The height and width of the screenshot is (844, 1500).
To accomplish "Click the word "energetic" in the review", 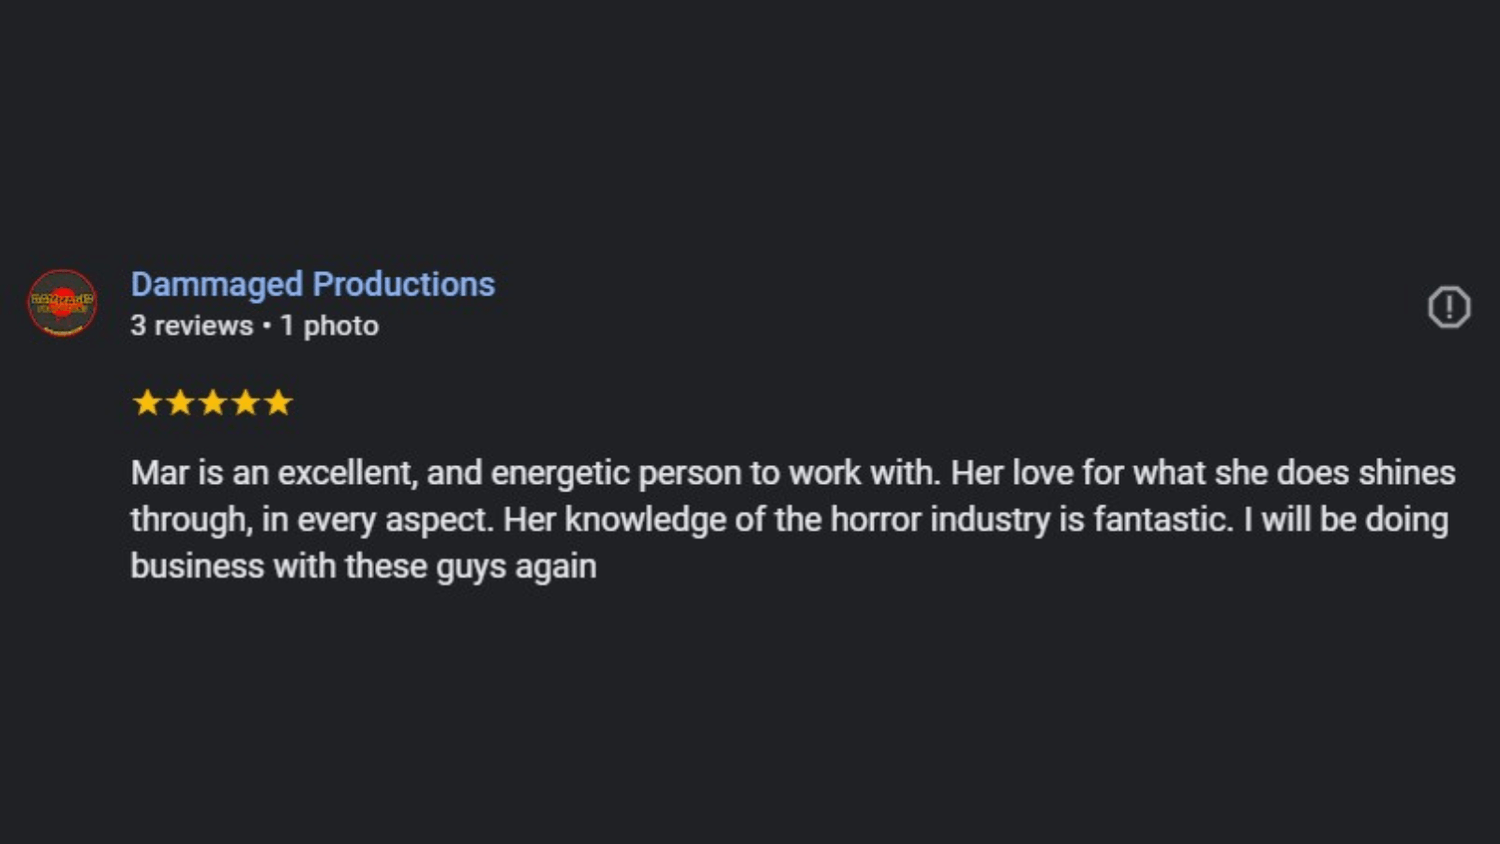I will pos(560,473).
